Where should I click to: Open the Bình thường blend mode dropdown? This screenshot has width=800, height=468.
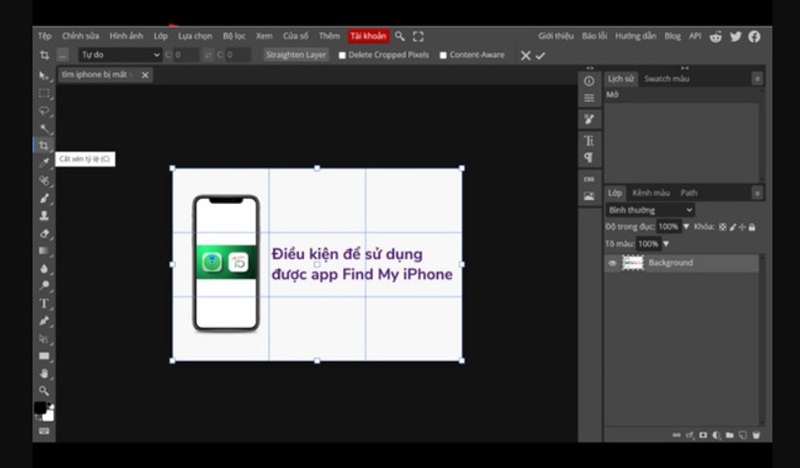[x=650, y=210]
